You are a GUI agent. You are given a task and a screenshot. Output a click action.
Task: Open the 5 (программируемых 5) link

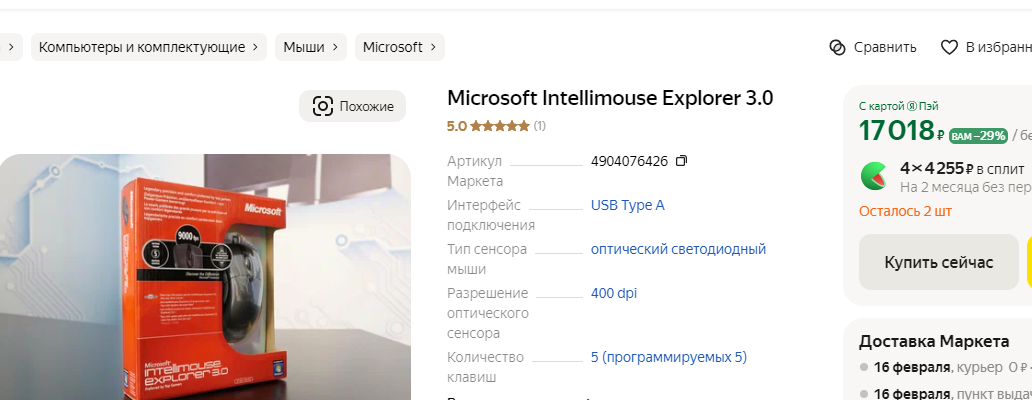[669, 357]
